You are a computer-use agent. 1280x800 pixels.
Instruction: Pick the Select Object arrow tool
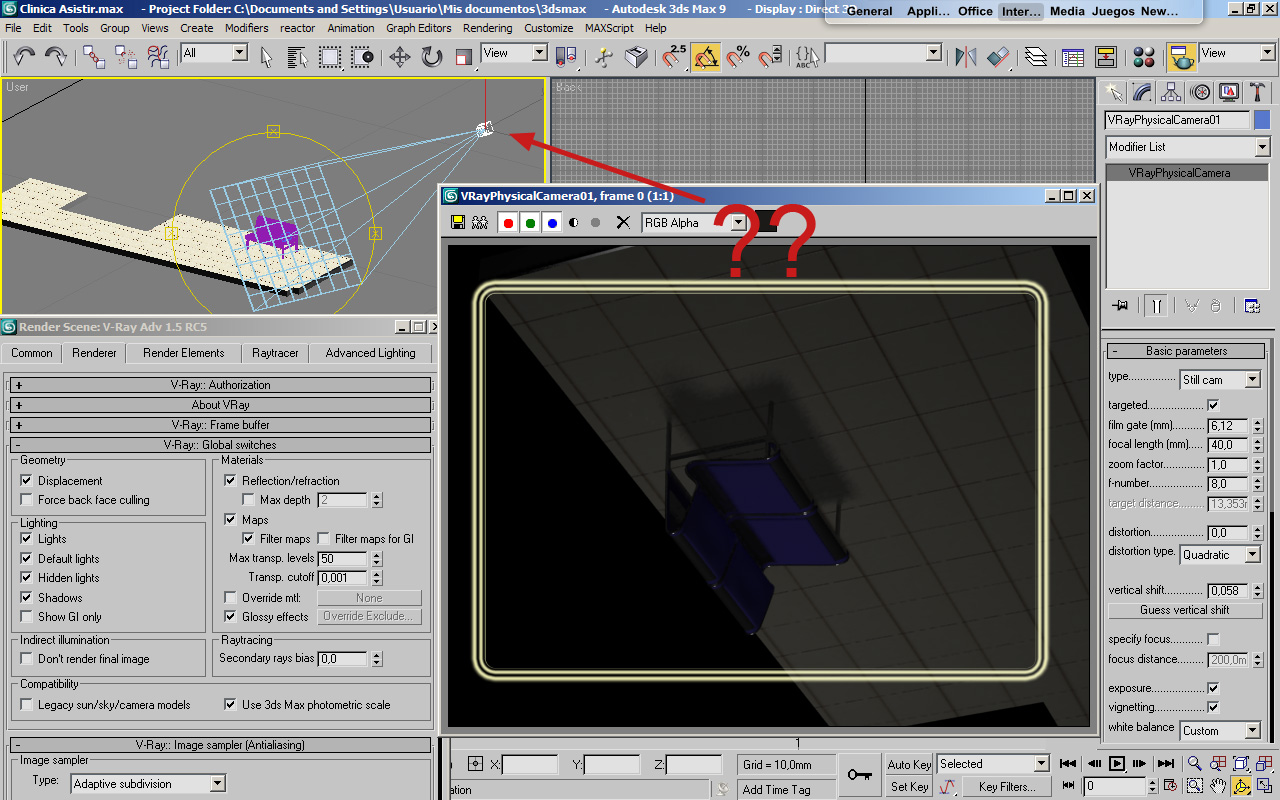[266, 56]
